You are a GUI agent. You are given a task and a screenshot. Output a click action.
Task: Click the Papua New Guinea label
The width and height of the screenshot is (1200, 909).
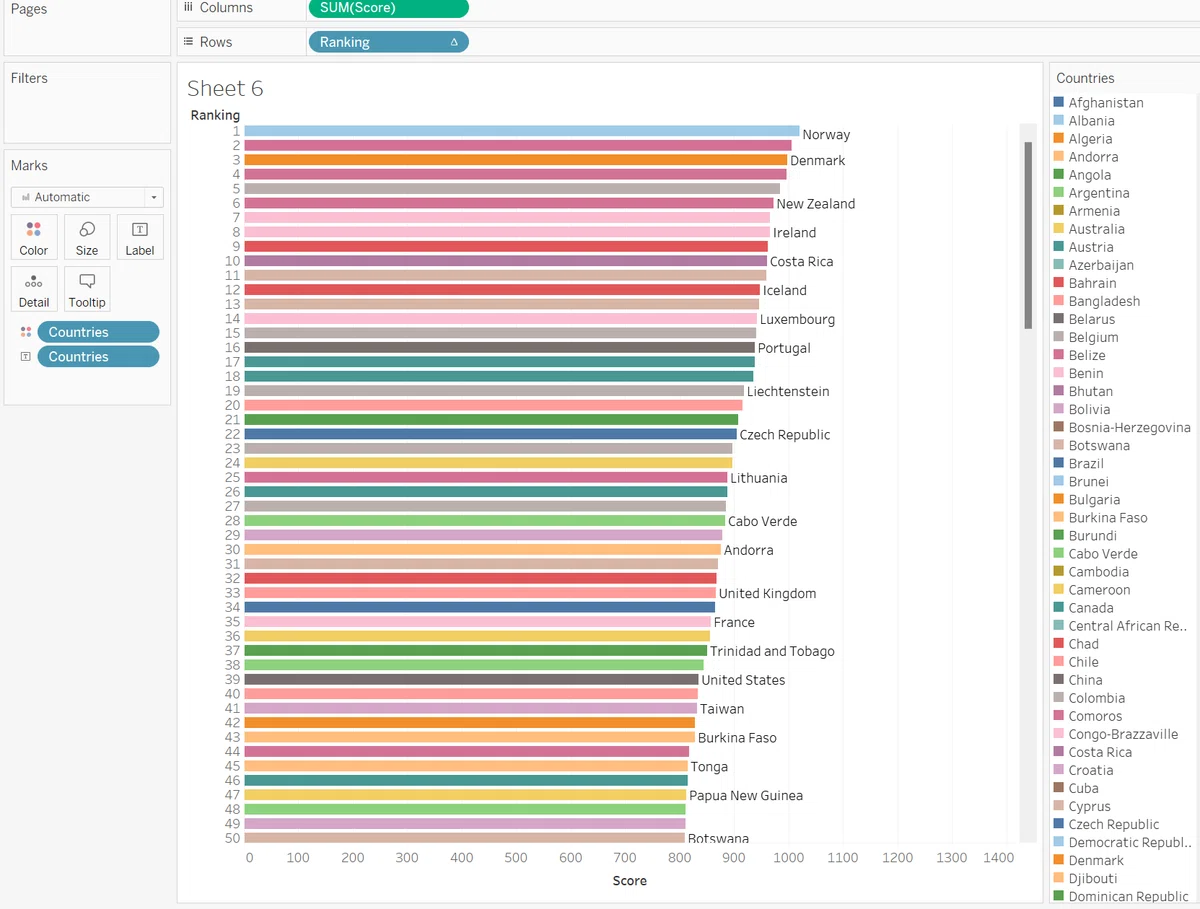pos(746,795)
